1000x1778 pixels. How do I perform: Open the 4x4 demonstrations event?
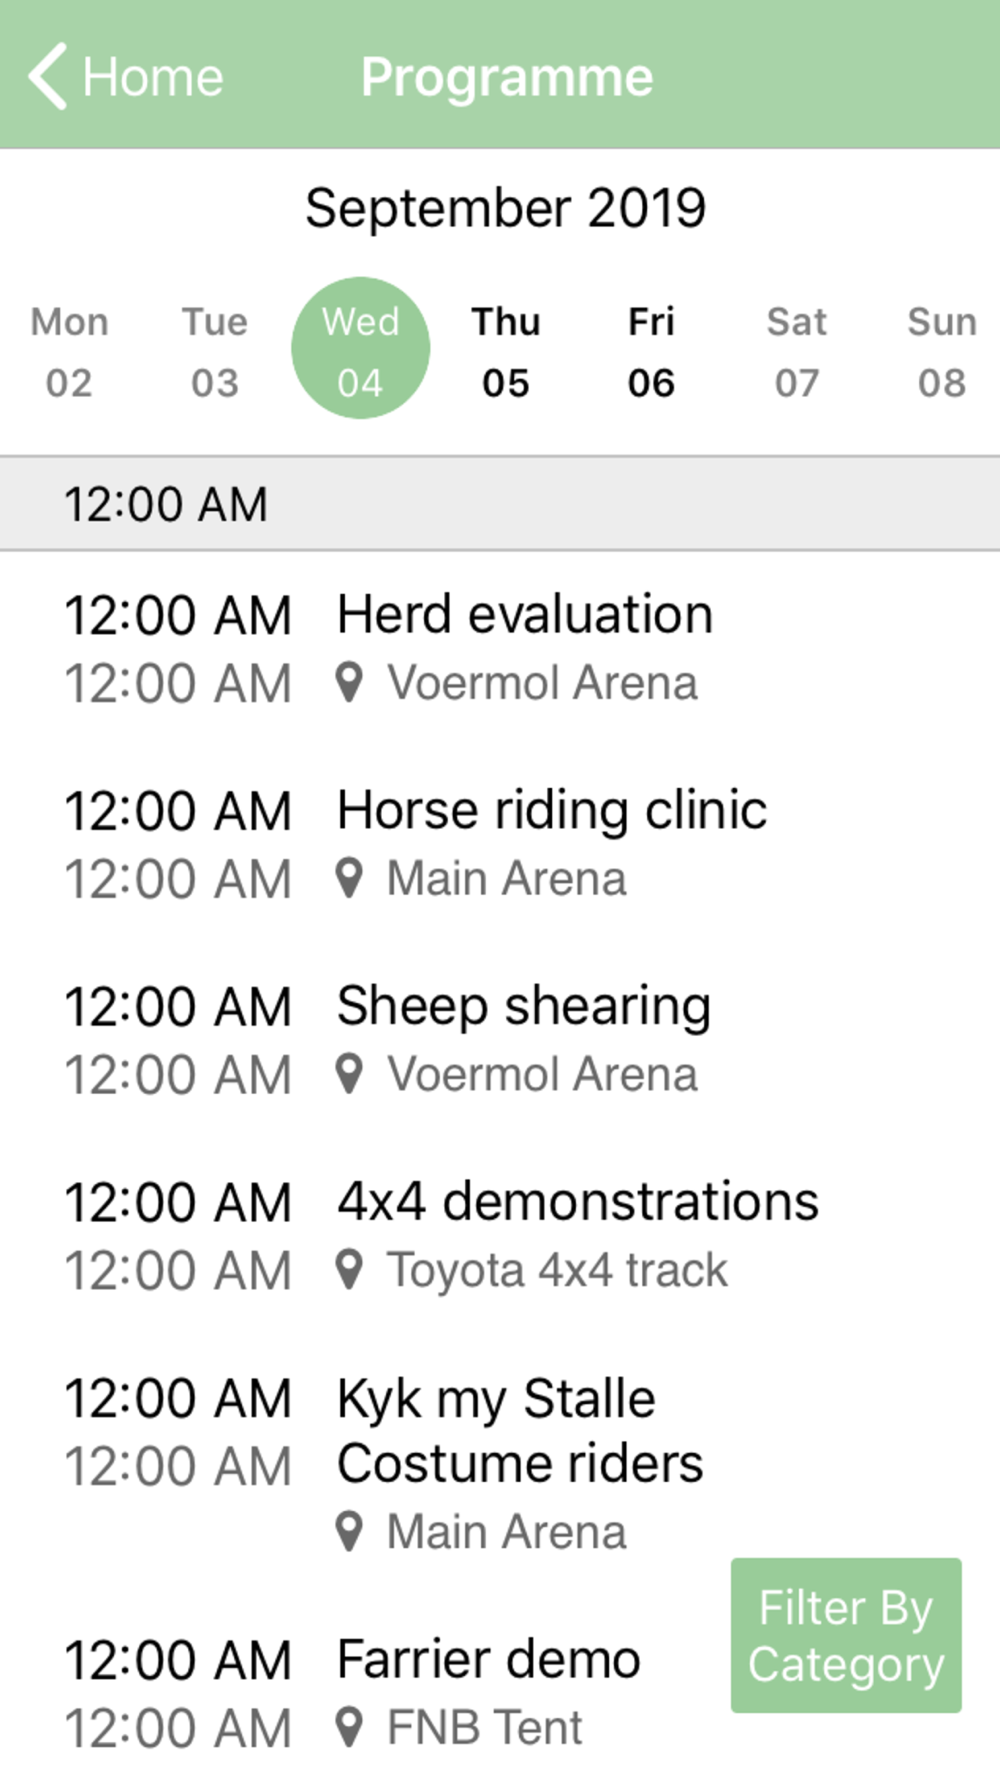pyautogui.click(x=500, y=1236)
